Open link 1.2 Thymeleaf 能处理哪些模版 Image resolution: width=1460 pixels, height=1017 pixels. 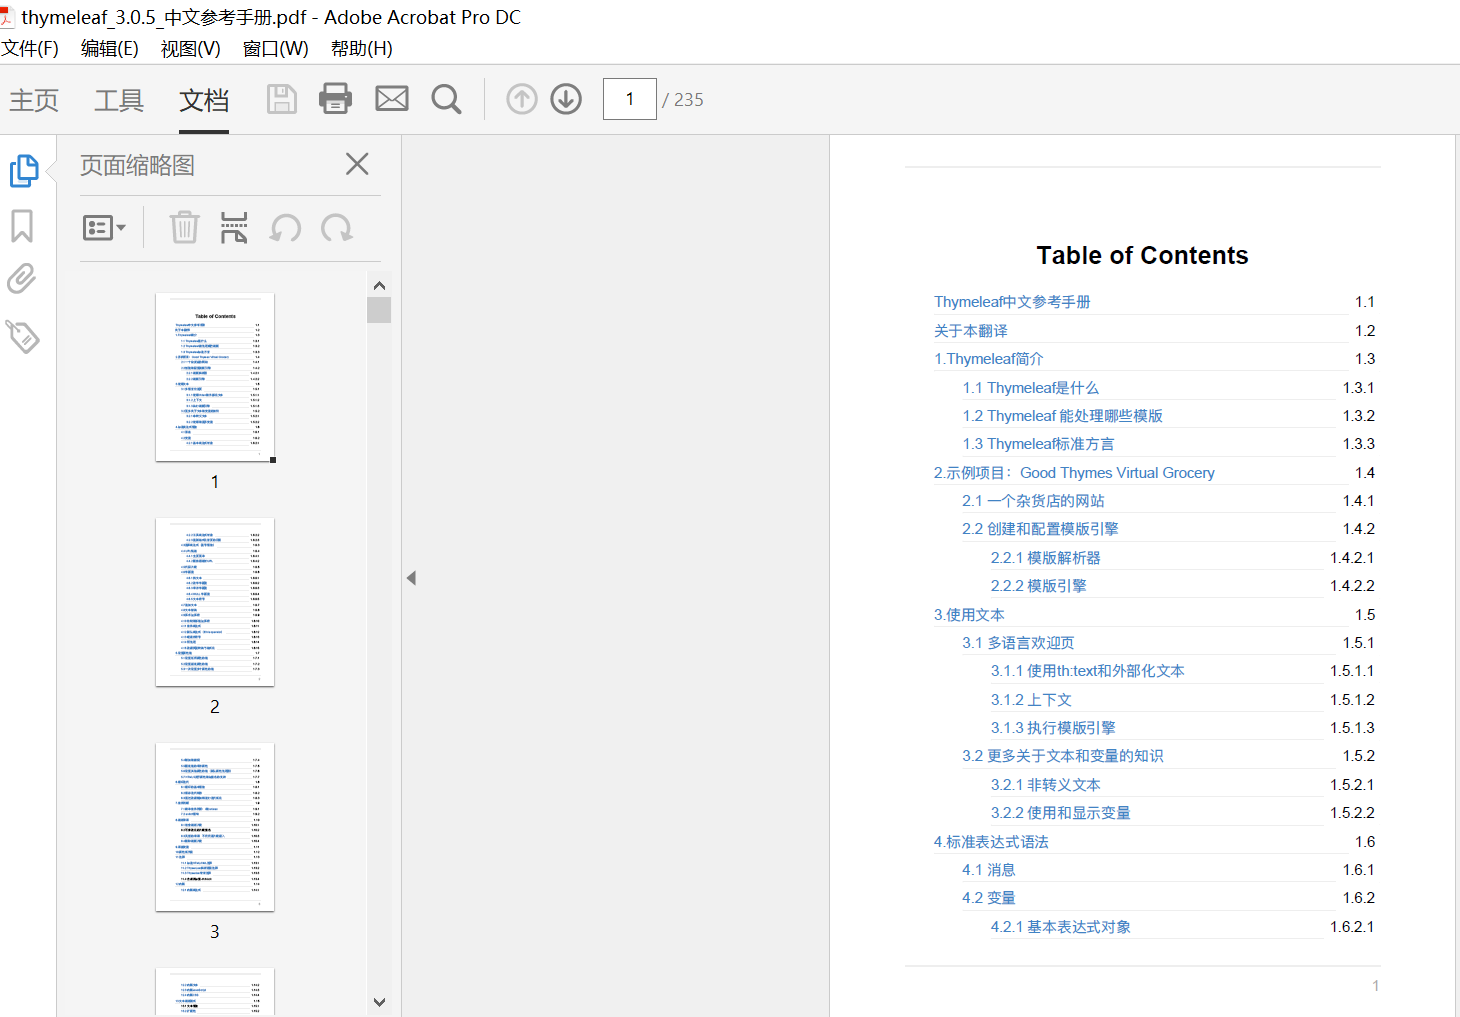coord(1062,416)
